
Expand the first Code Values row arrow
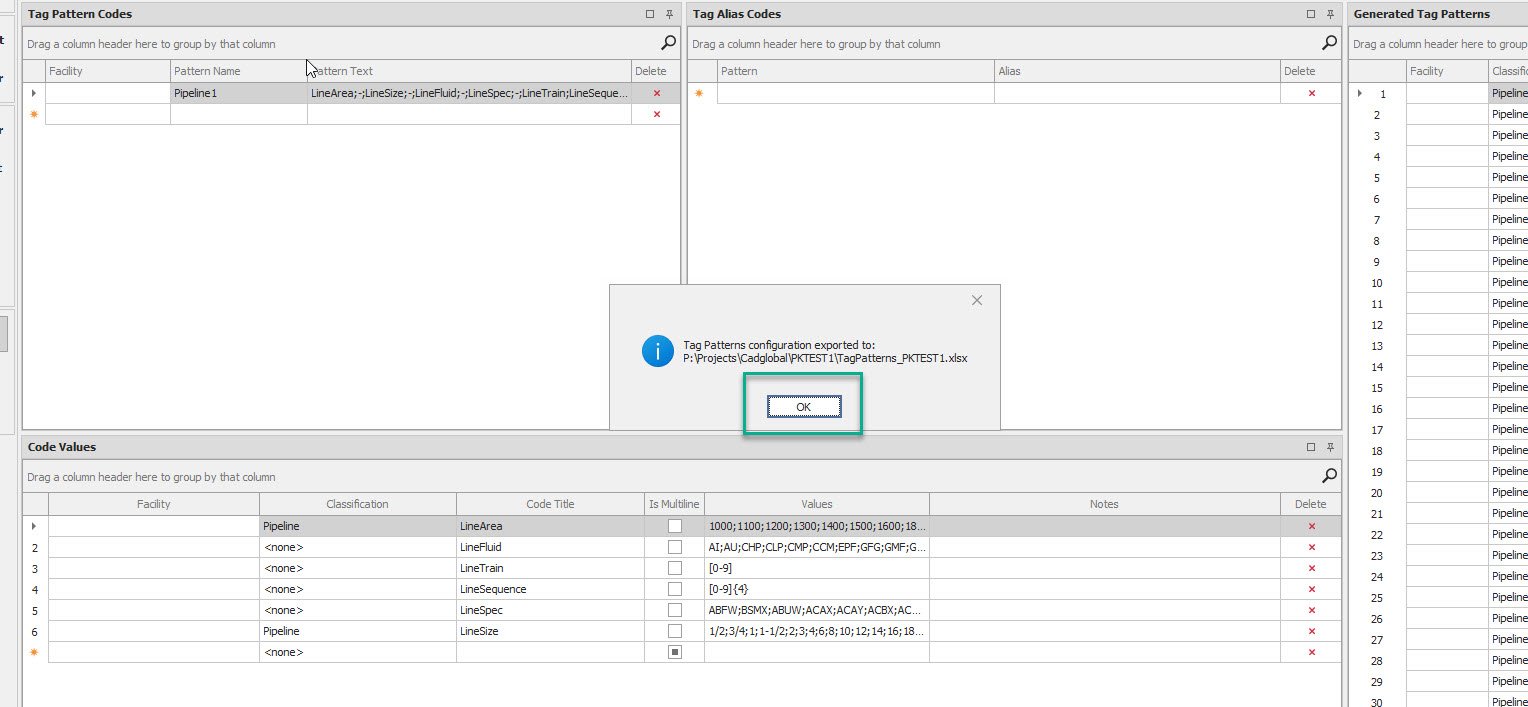[34, 526]
